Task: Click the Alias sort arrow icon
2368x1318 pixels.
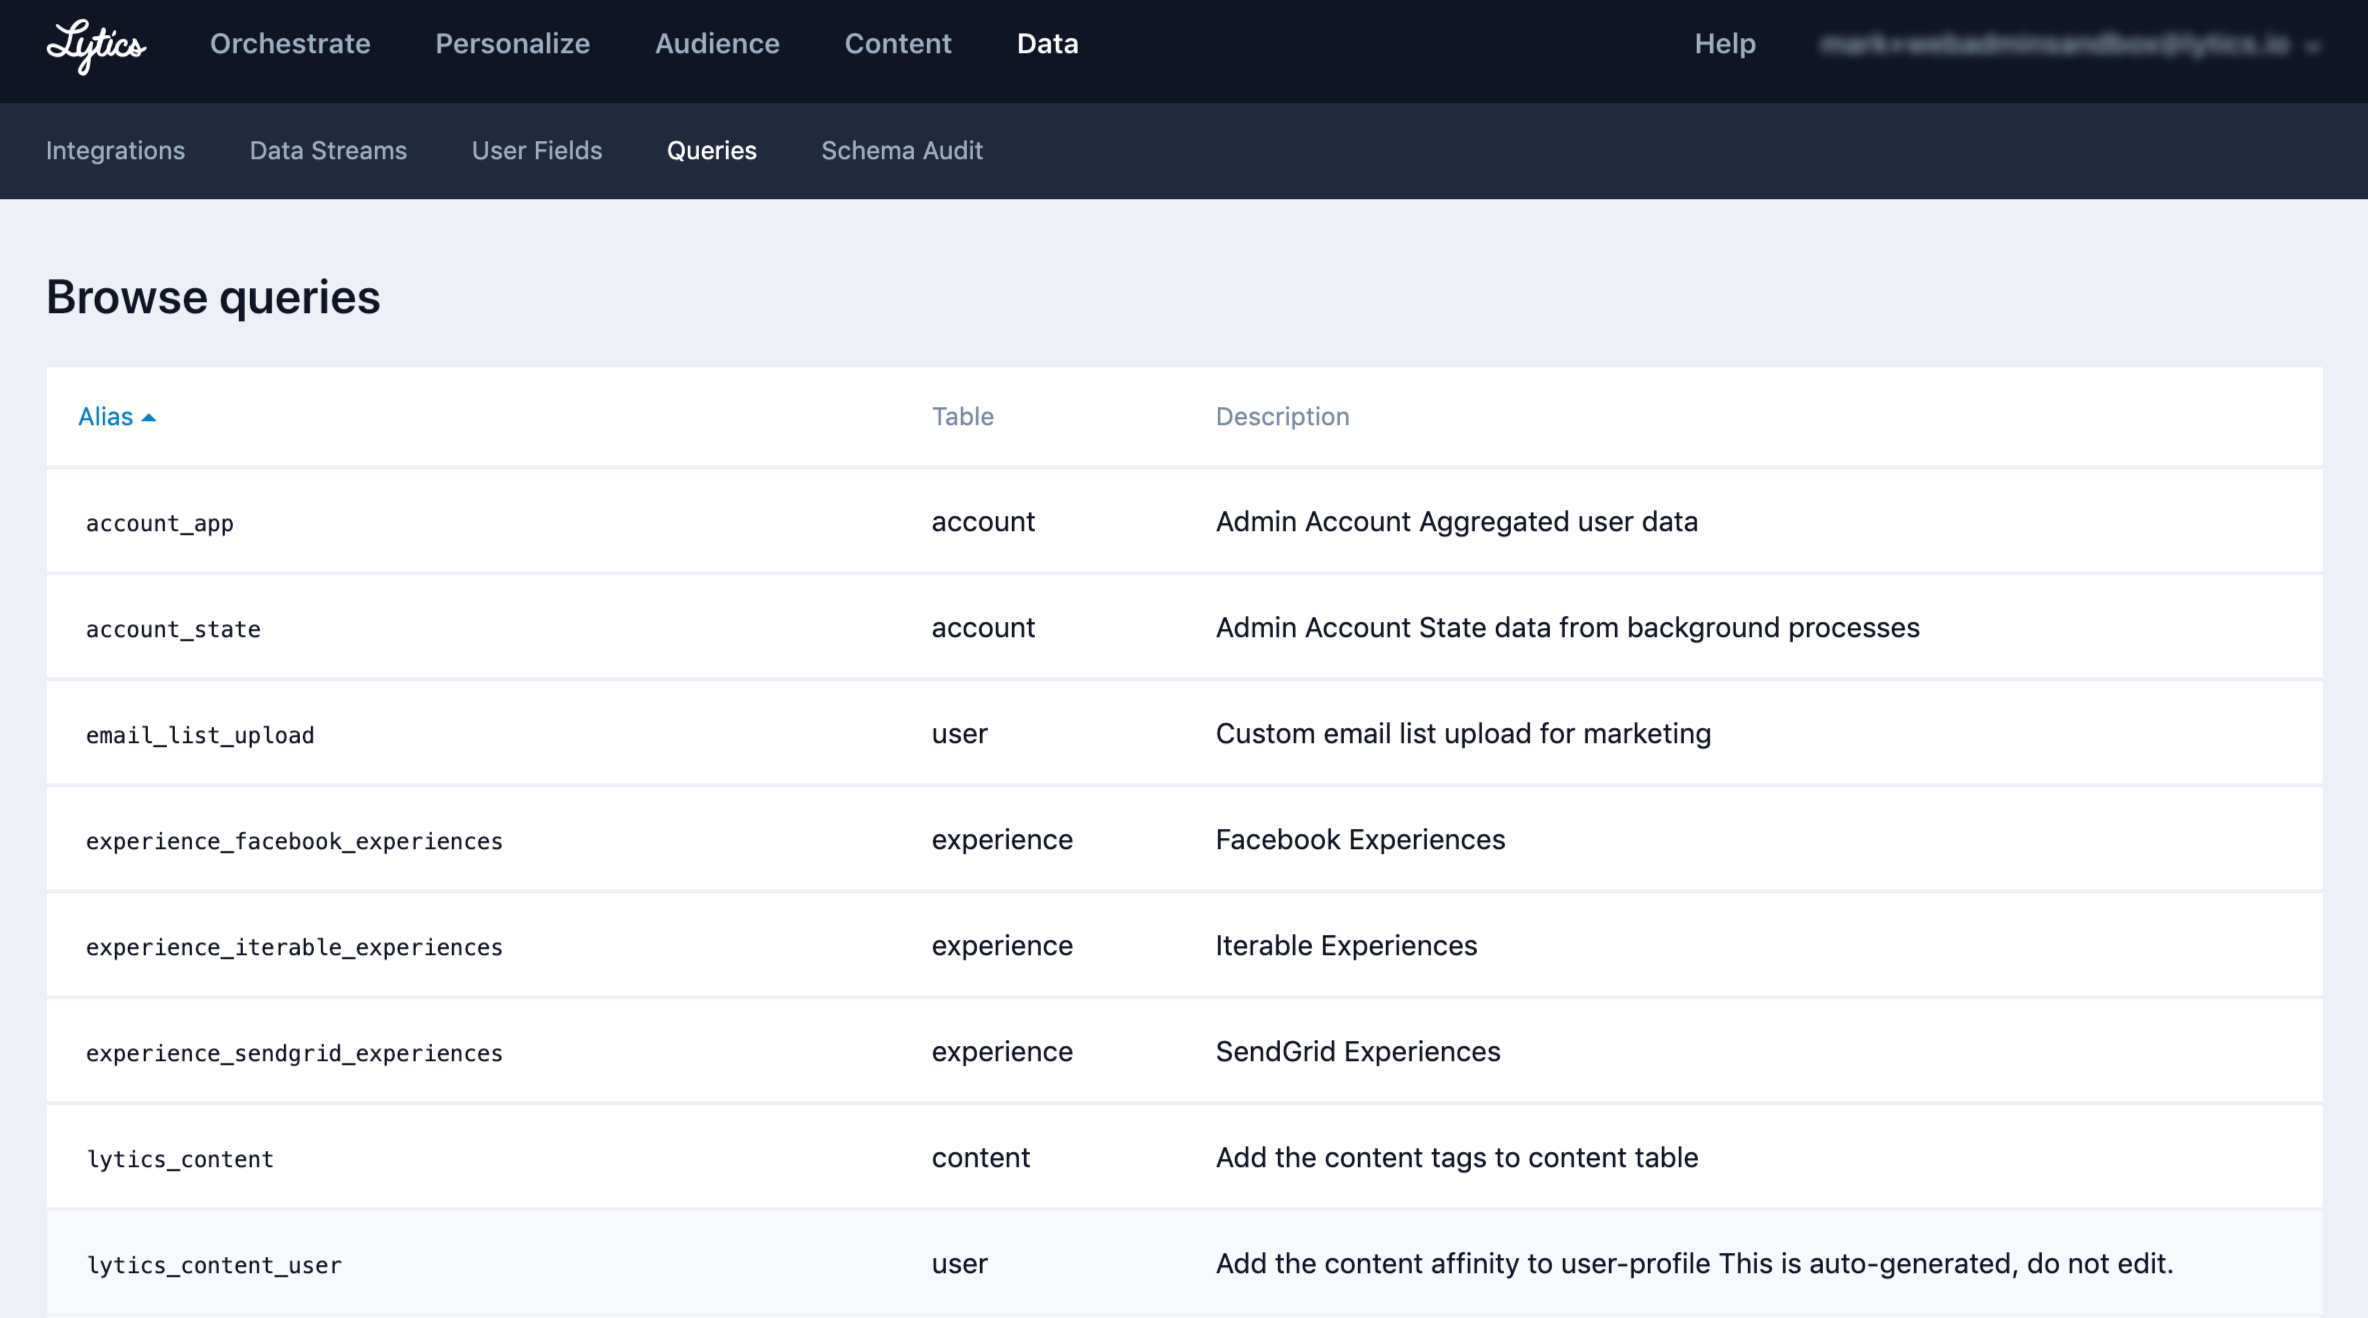Action: 149,418
